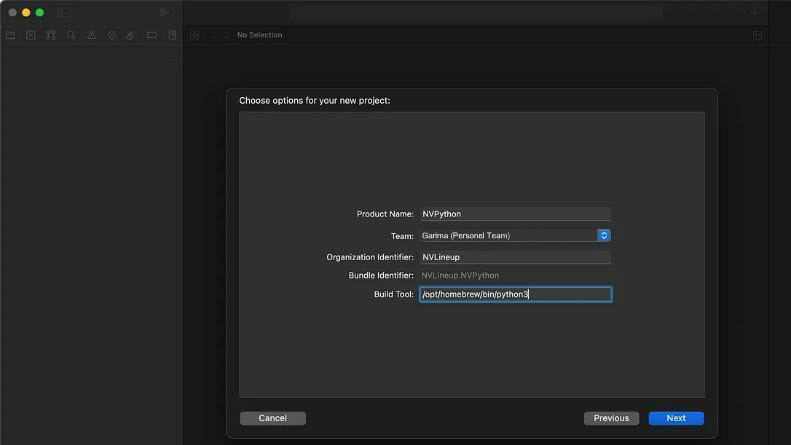Image resolution: width=791 pixels, height=445 pixels.
Task: Open the Source Control navigator
Action: 30,35
